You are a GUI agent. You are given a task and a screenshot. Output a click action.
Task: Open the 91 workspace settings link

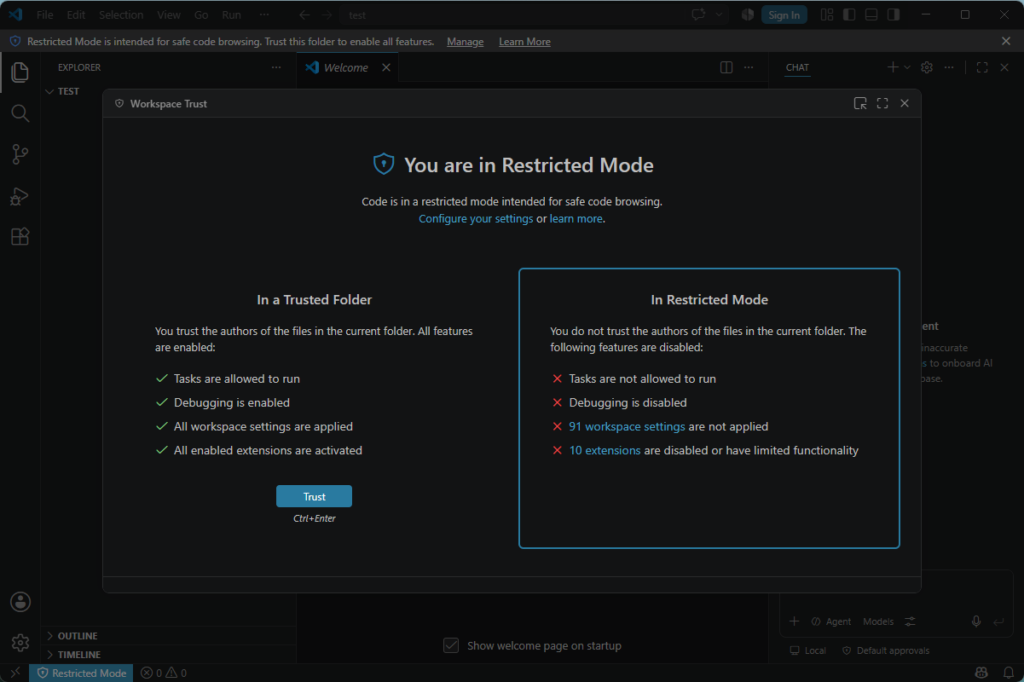coord(627,427)
